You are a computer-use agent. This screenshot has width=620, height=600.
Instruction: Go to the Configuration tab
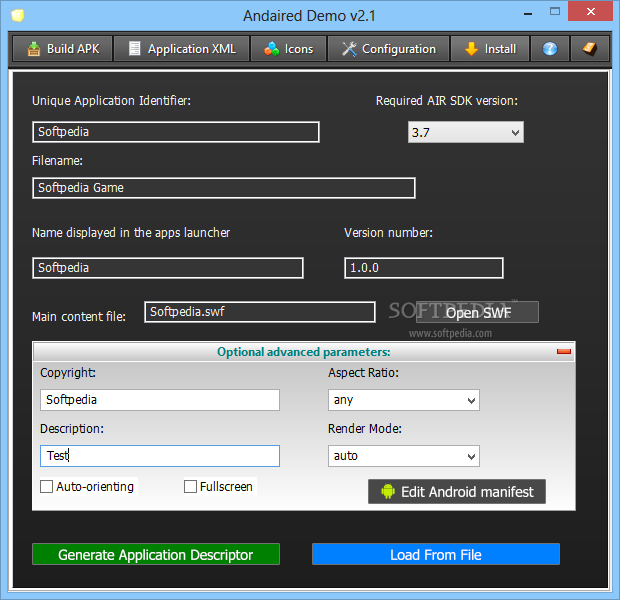coord(388,49)
